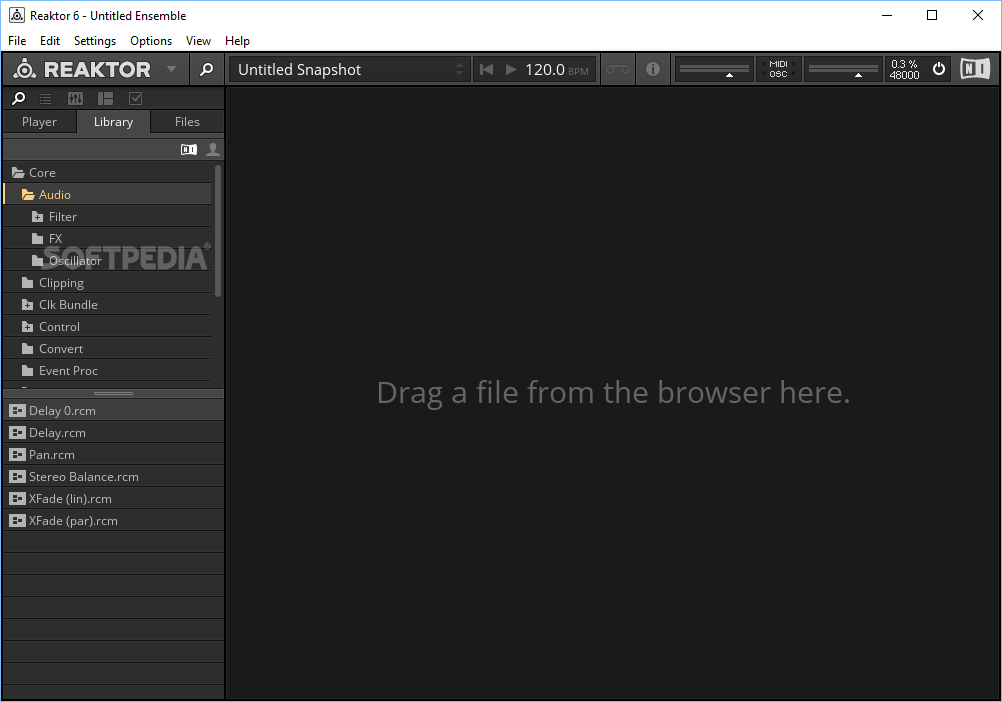Click the Delay 0.rcm module icon
The height and width of the screenshot is (702, 1002).
(x=17, y=411)
